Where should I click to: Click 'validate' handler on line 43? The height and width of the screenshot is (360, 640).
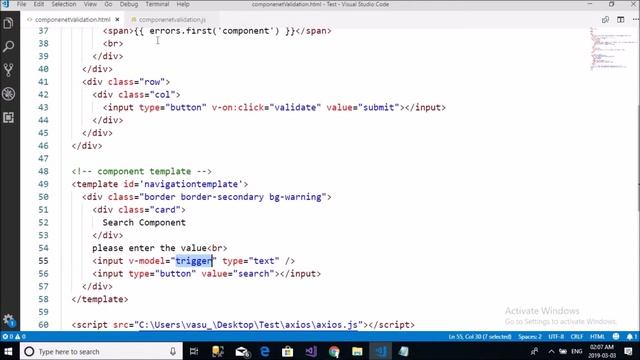(295, 107)
